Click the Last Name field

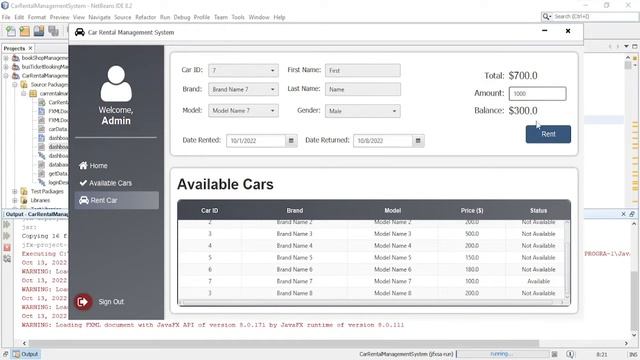coord(362,89)
